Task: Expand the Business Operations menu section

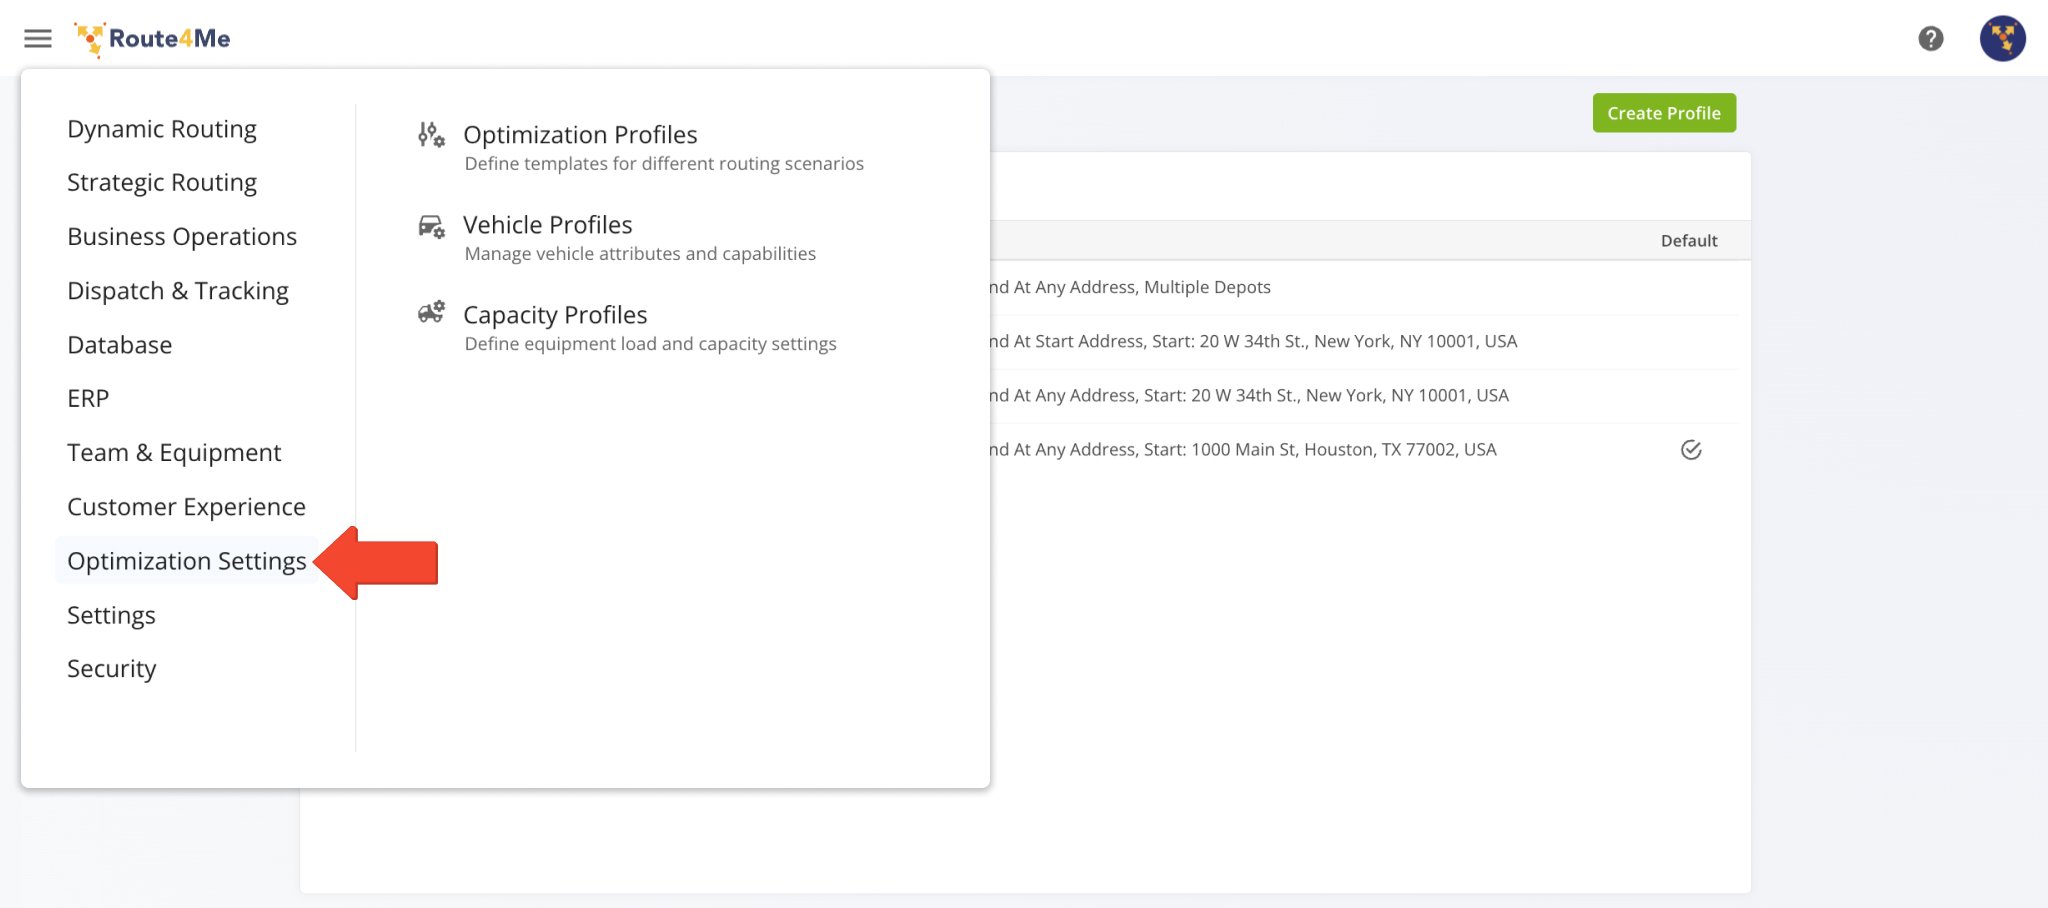Action: click(182, 237)
